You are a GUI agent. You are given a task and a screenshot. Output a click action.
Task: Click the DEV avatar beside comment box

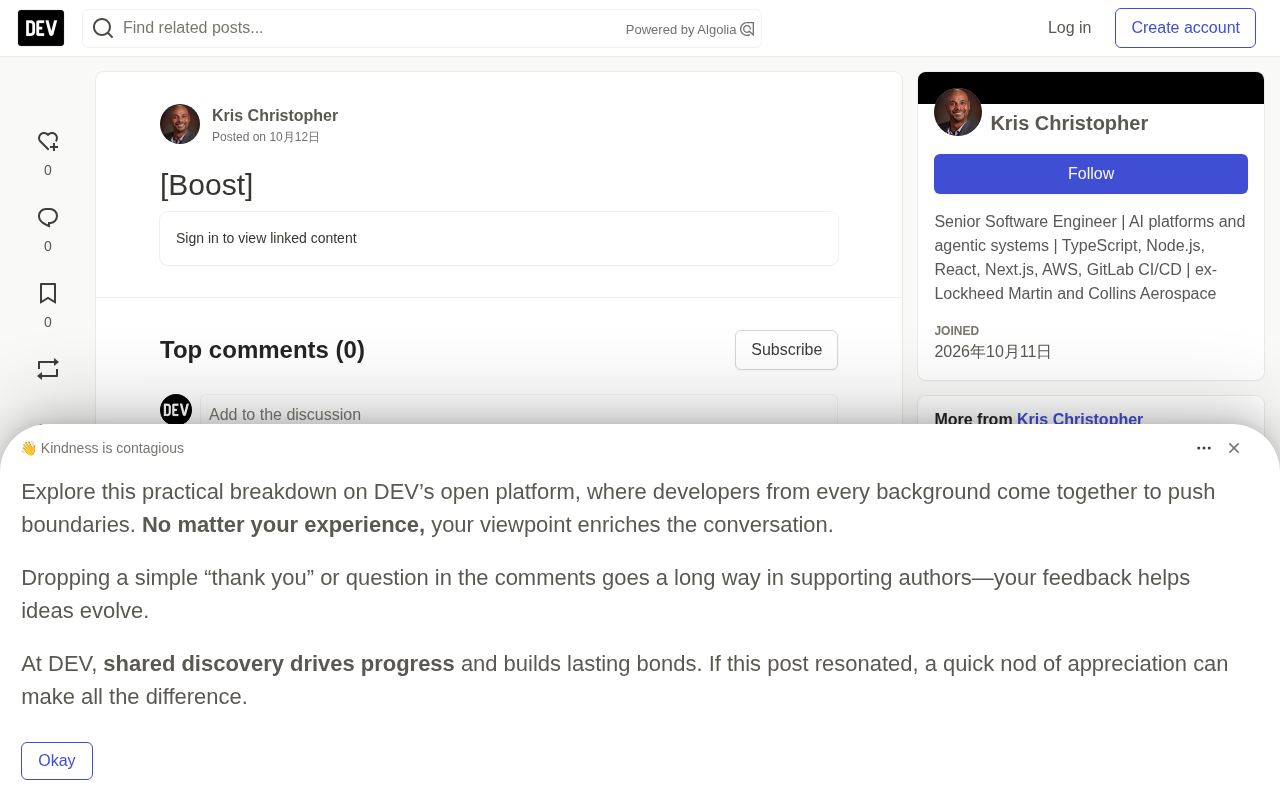pos(176,410)
